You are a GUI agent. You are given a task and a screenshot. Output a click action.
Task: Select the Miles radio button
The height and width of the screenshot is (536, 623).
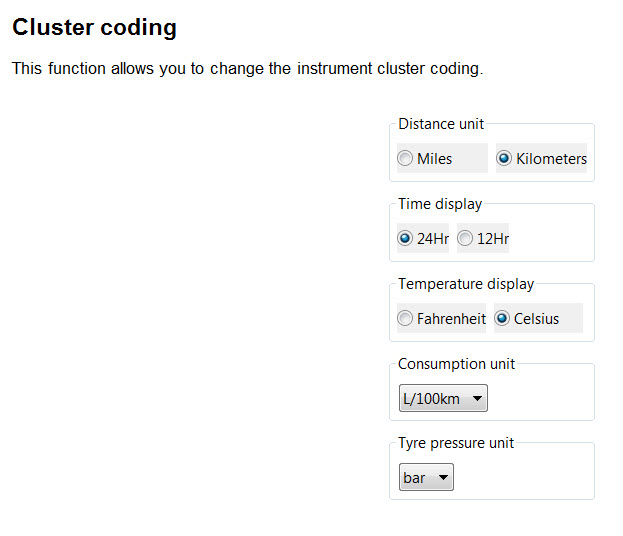(405, 159)
